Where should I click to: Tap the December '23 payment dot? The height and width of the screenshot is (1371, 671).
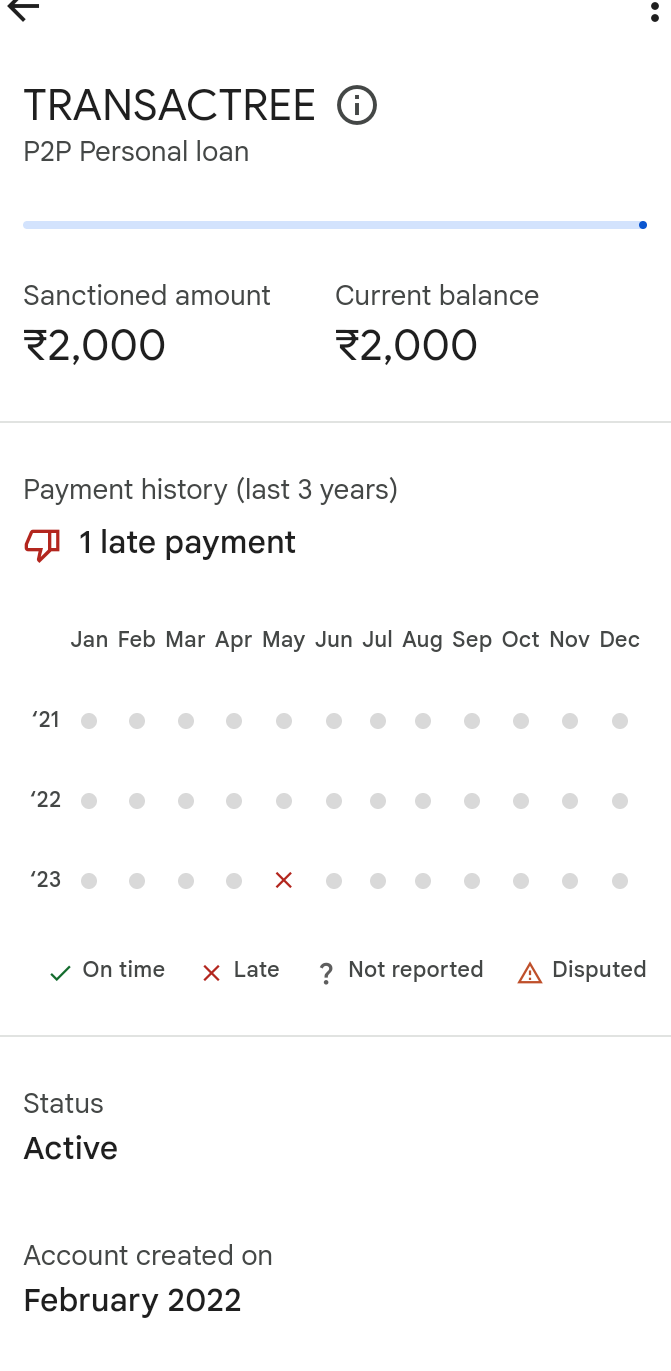[620, 881]
